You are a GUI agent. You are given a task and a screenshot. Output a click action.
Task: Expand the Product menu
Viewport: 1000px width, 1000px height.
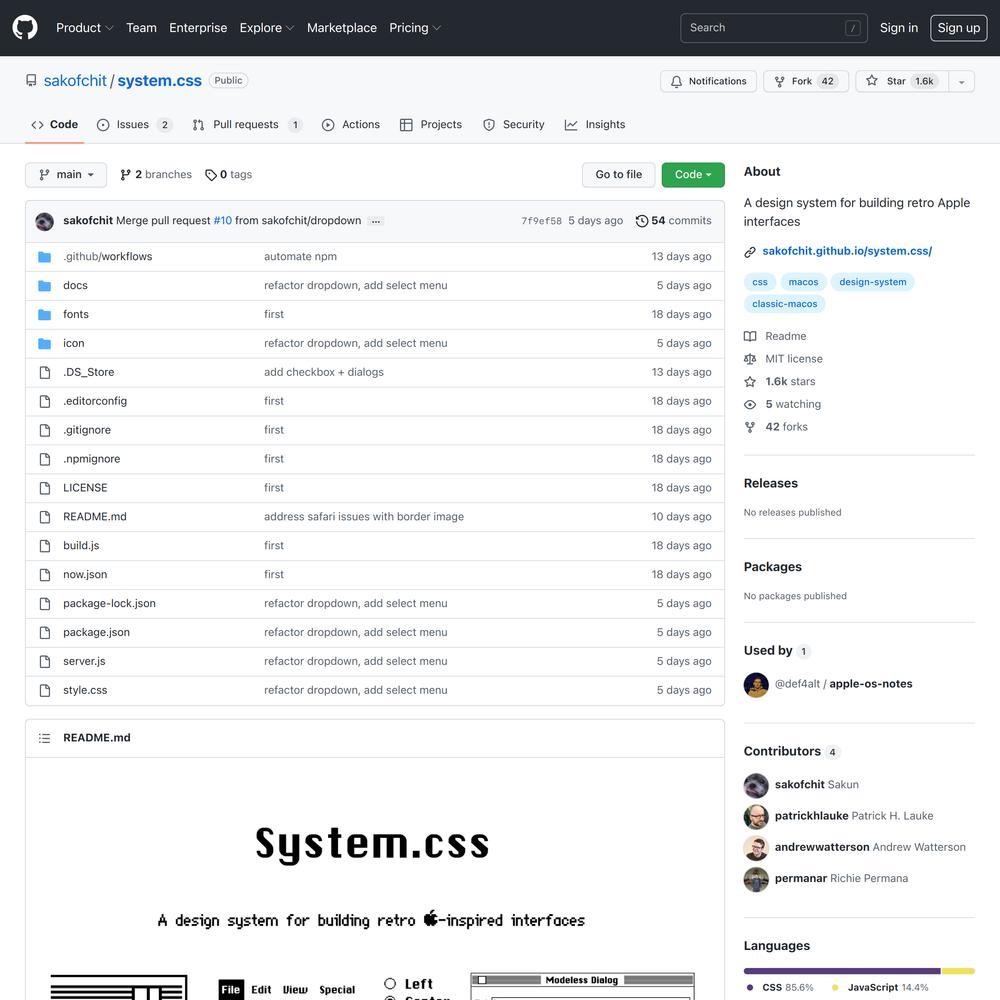pyautogui.click(x=84, y=28)
